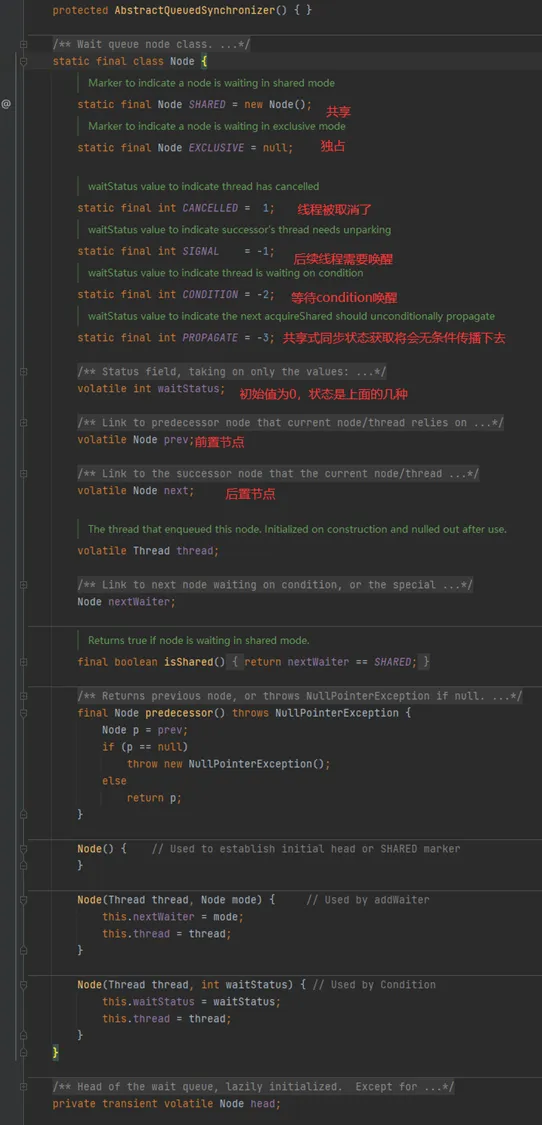The image size is (542, 1125).
Task: Expand folded body of isShared() return statement
Action: (330, 662)
